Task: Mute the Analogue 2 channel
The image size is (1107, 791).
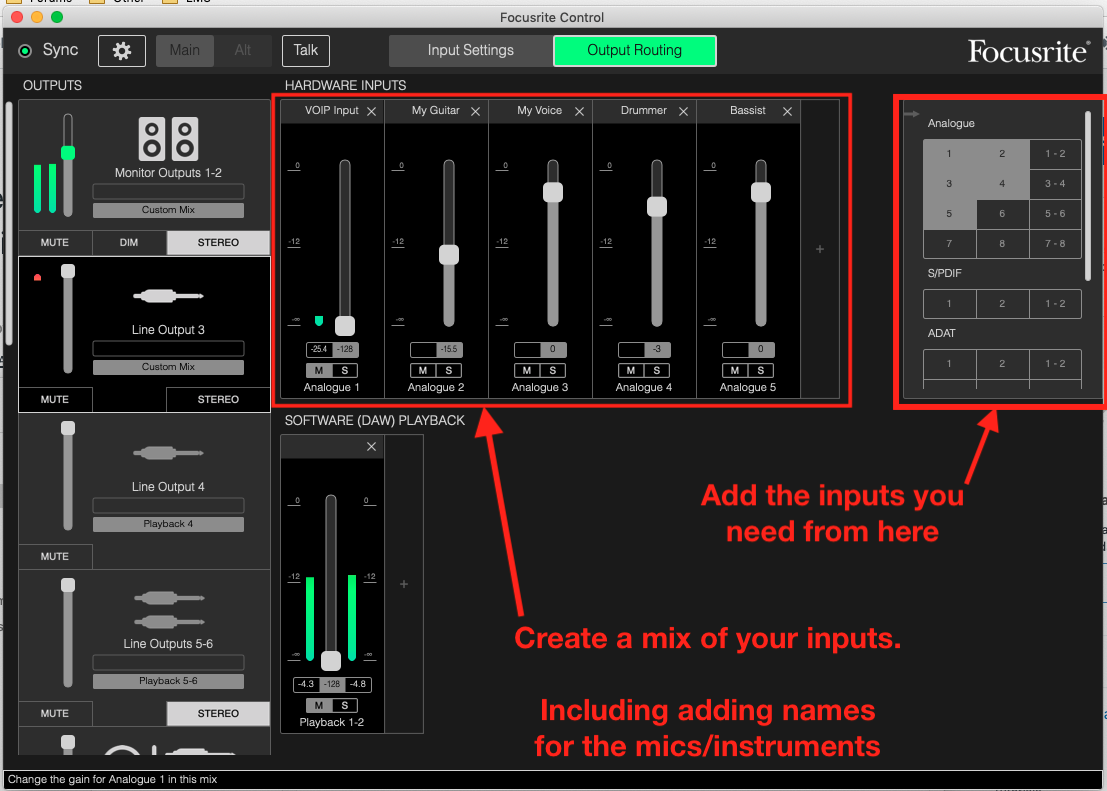Action: point(423,370)
